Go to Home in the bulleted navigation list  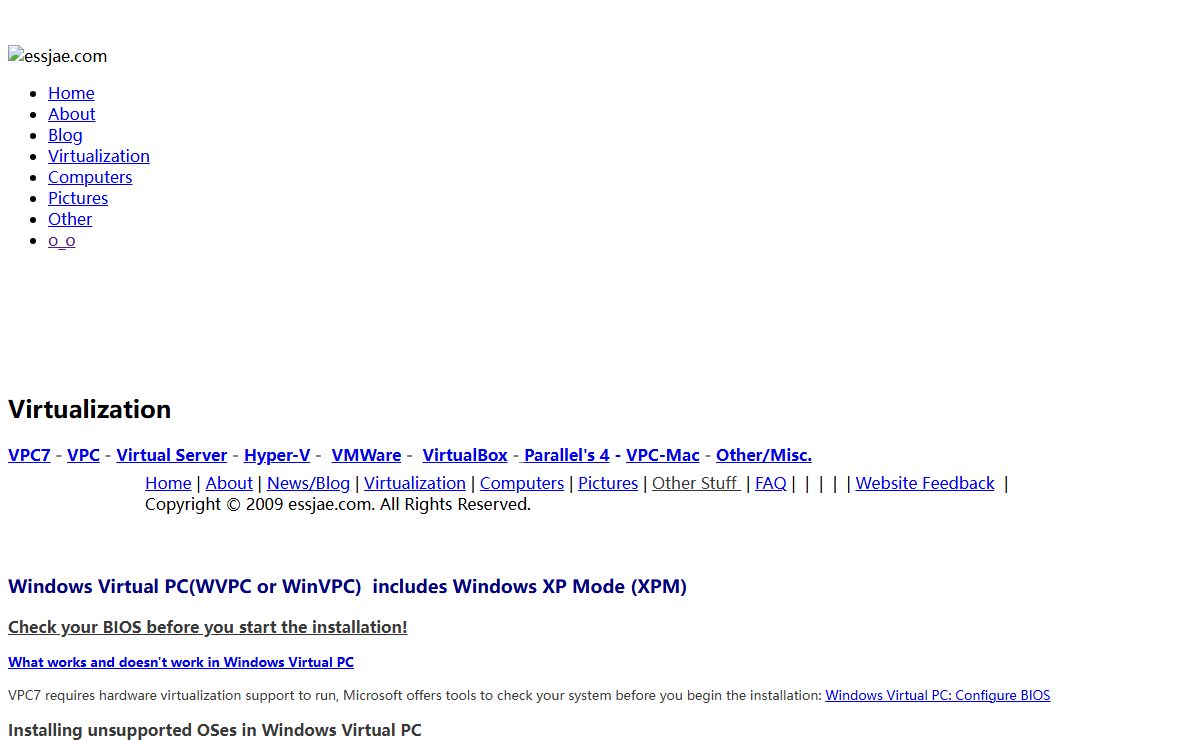pos(71,93)
